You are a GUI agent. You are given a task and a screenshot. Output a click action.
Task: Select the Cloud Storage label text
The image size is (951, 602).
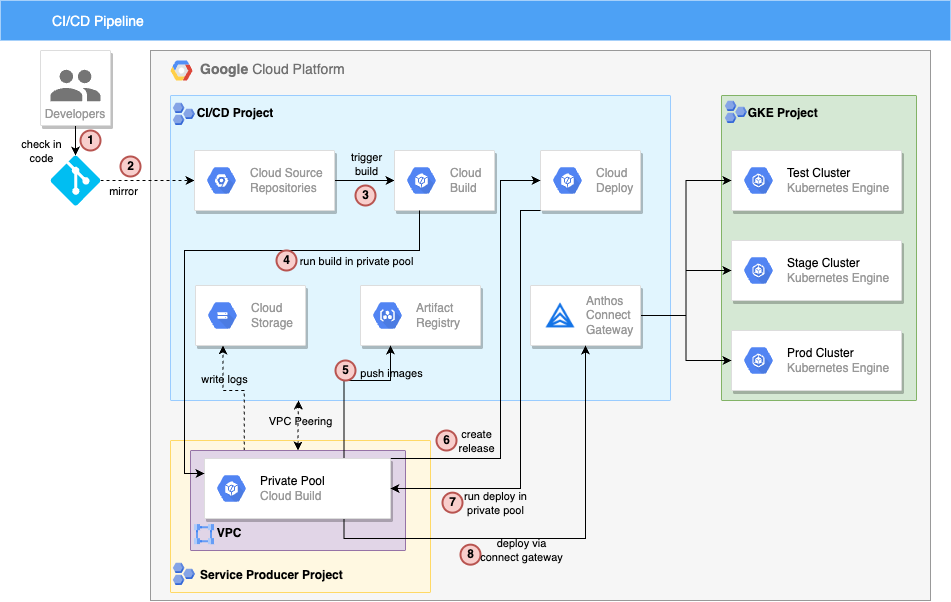click(x=271, y=315)
